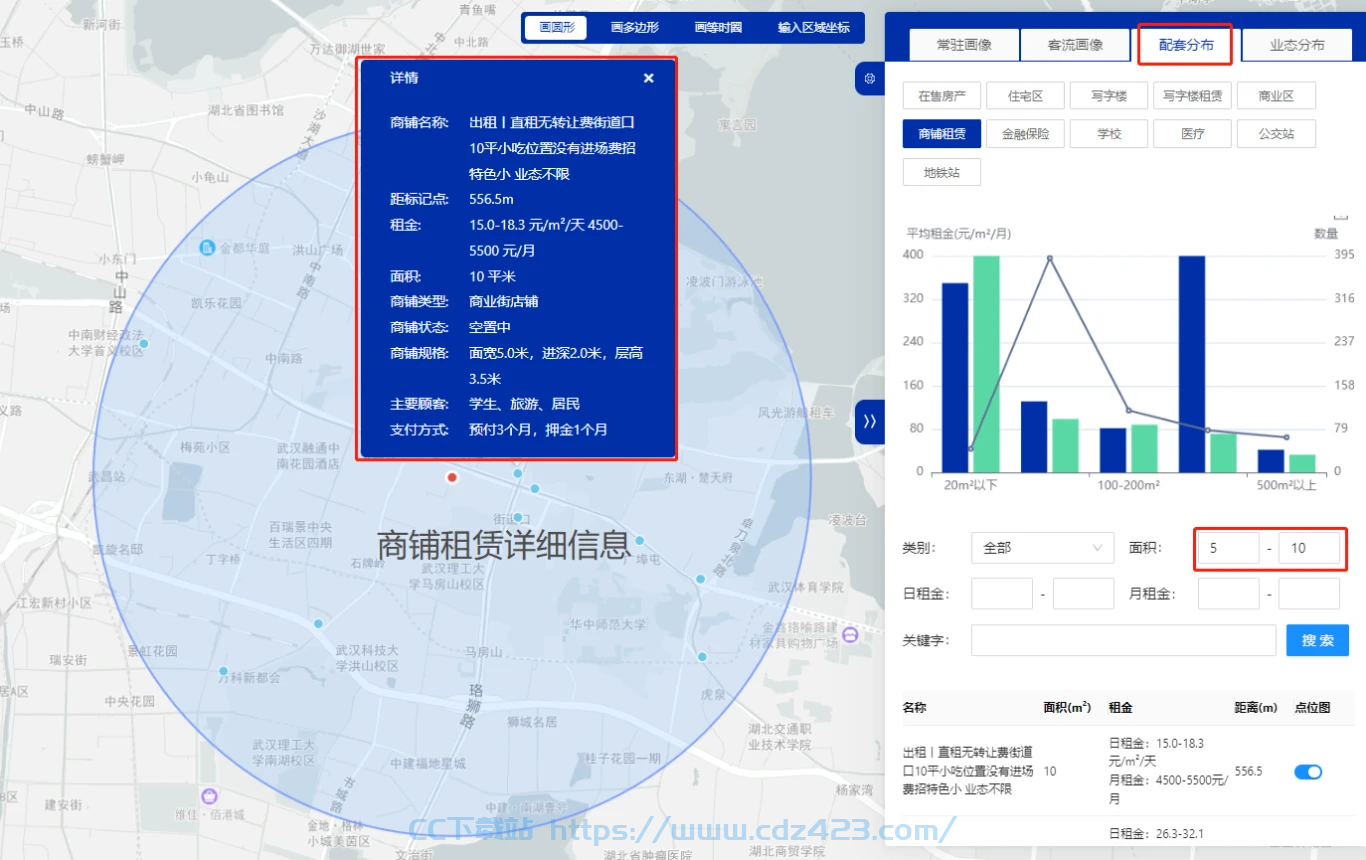This screenshot has width=1366, height=860.
Task: Select the 商业区 category
Action: point(1276,96)
